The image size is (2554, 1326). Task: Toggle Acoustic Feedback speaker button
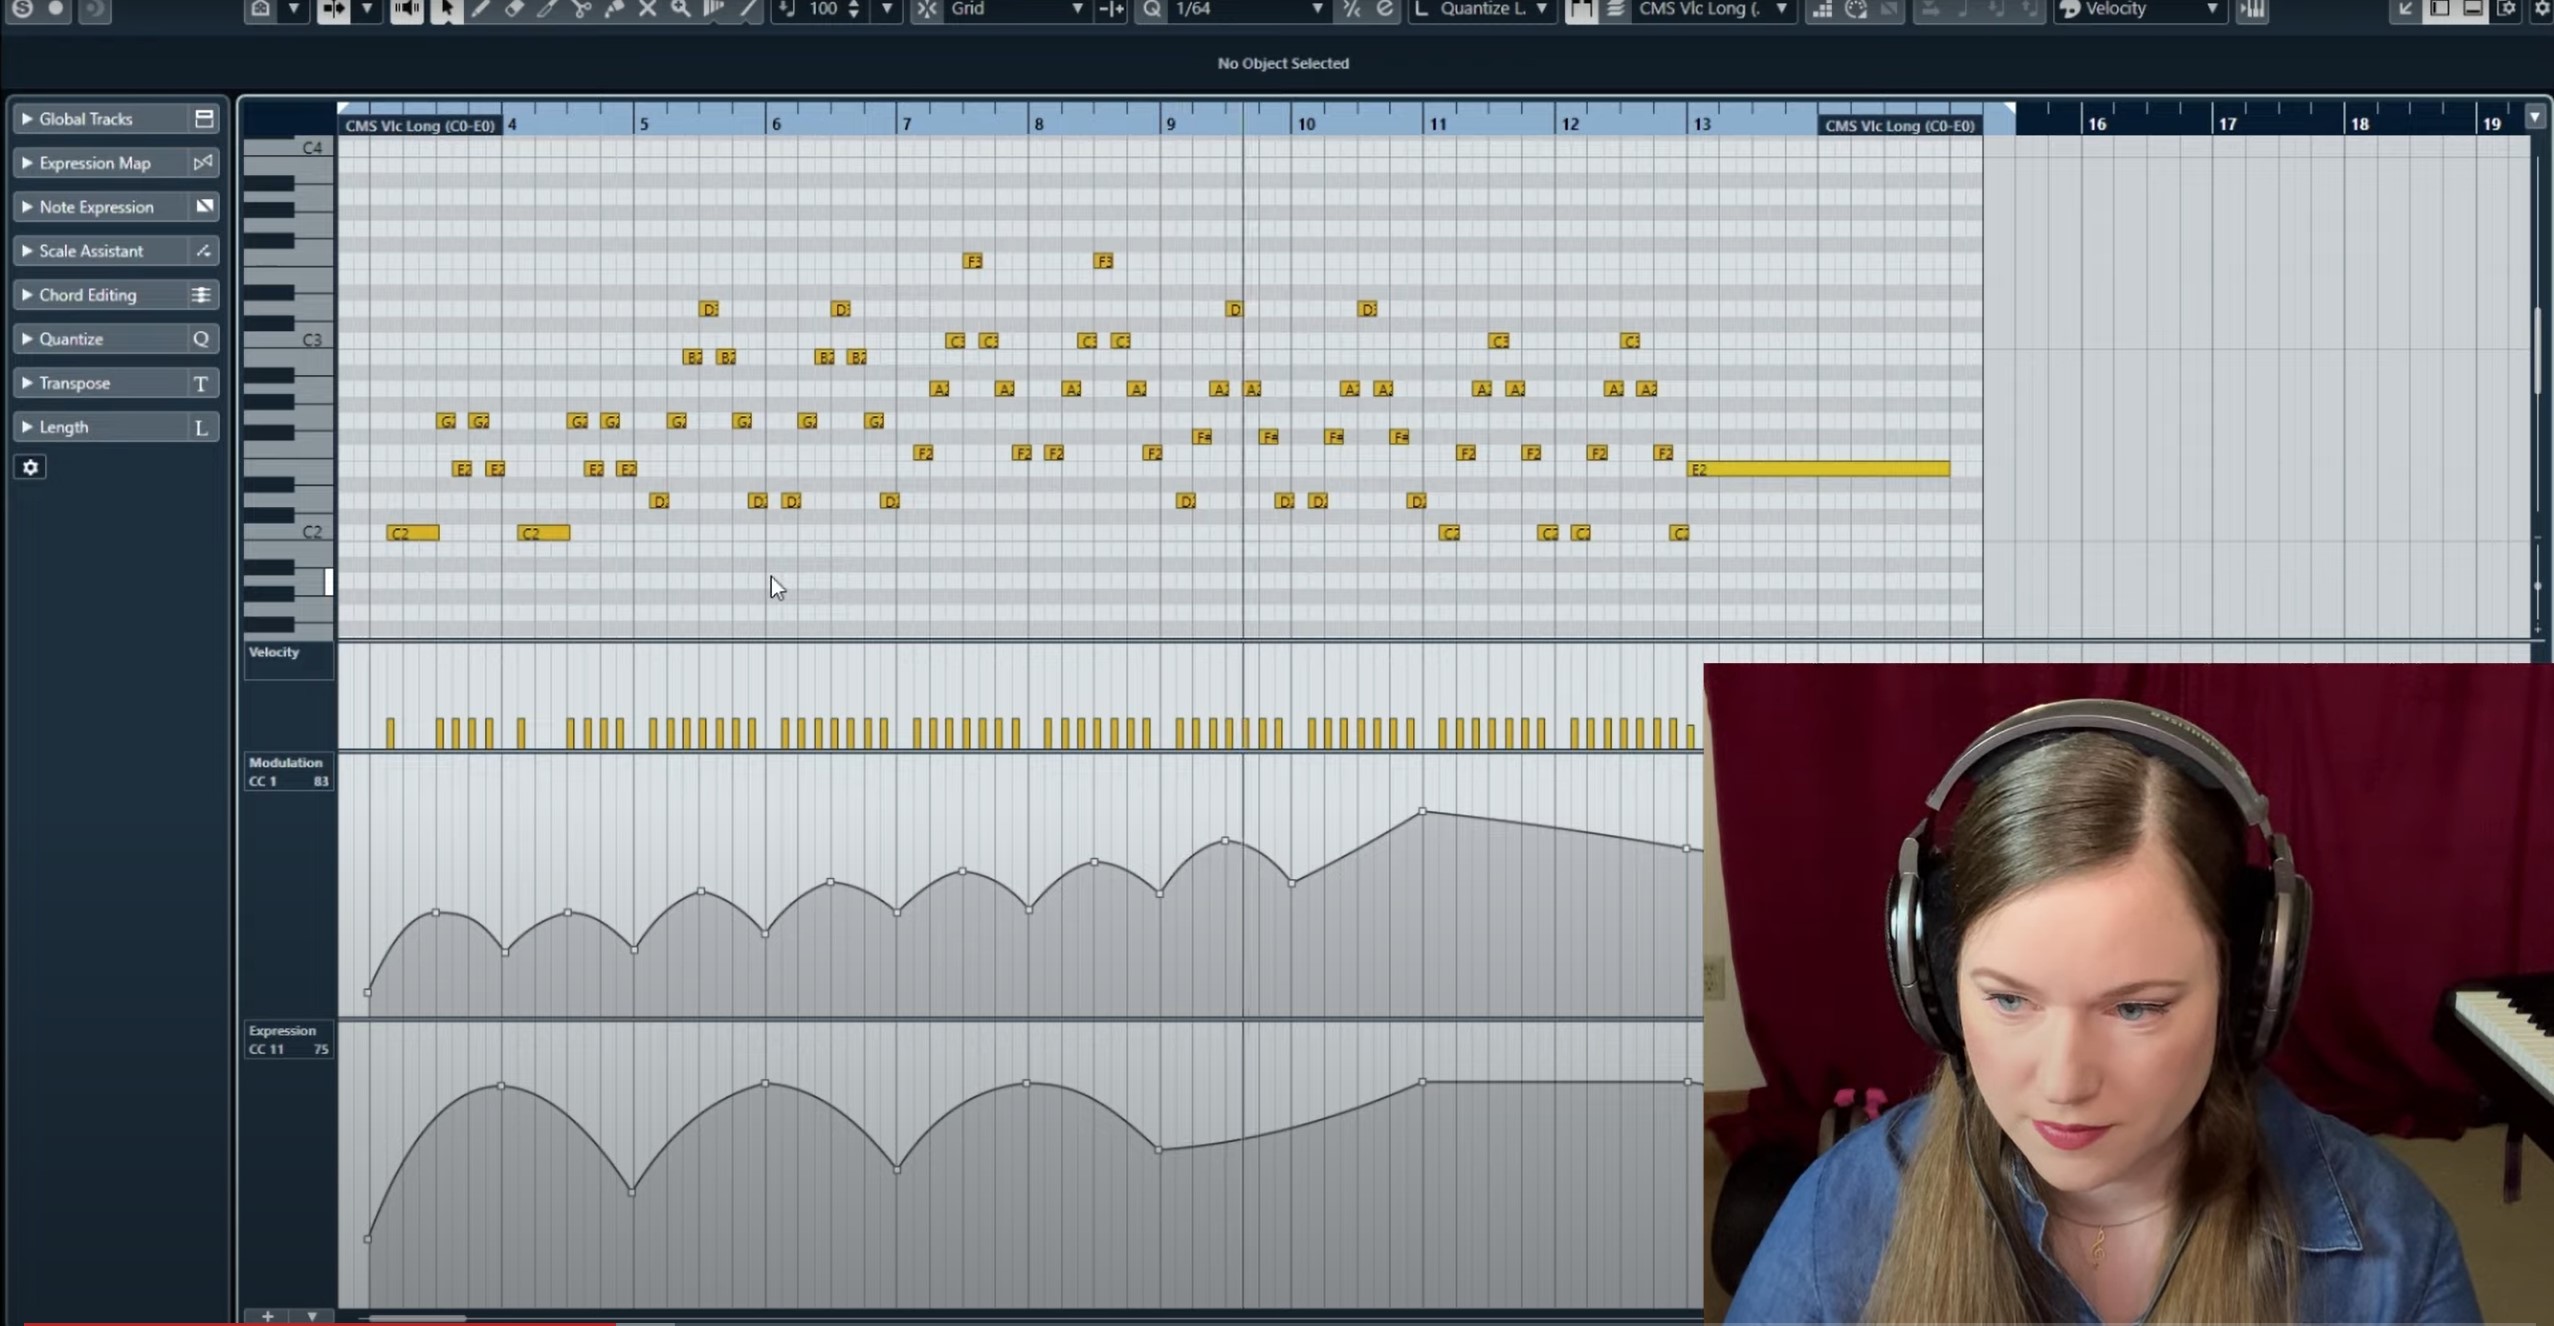406,9
